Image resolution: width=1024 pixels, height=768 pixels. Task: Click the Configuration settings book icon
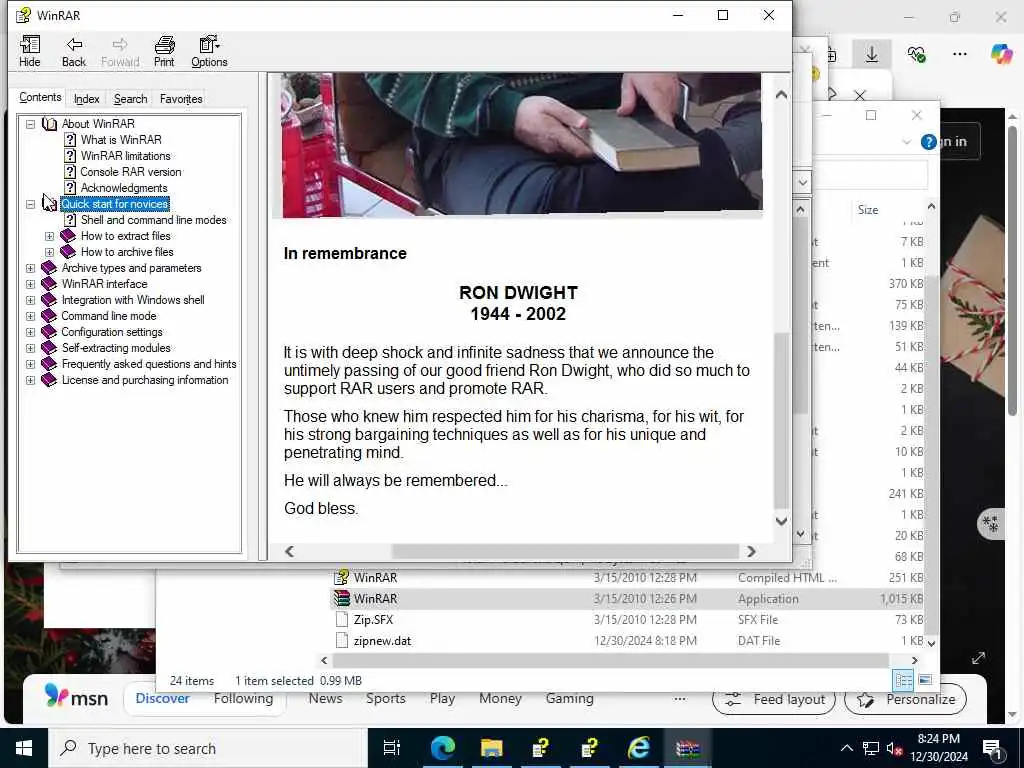49,332
